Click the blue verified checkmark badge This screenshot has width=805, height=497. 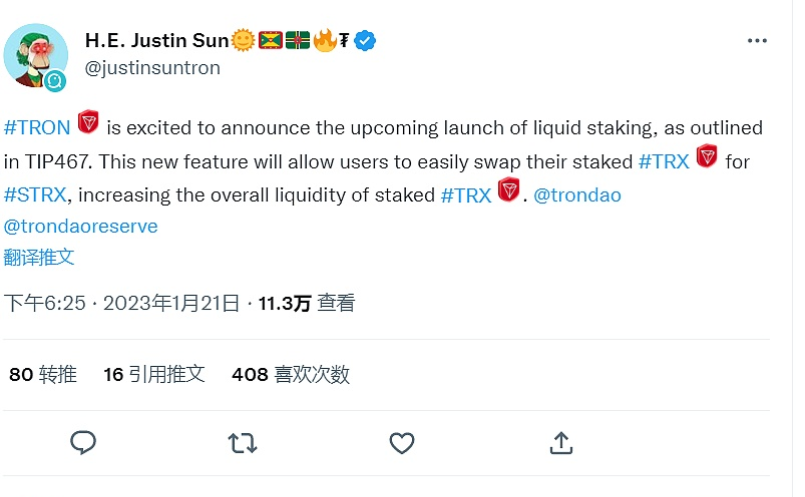(x=365, y=41)
